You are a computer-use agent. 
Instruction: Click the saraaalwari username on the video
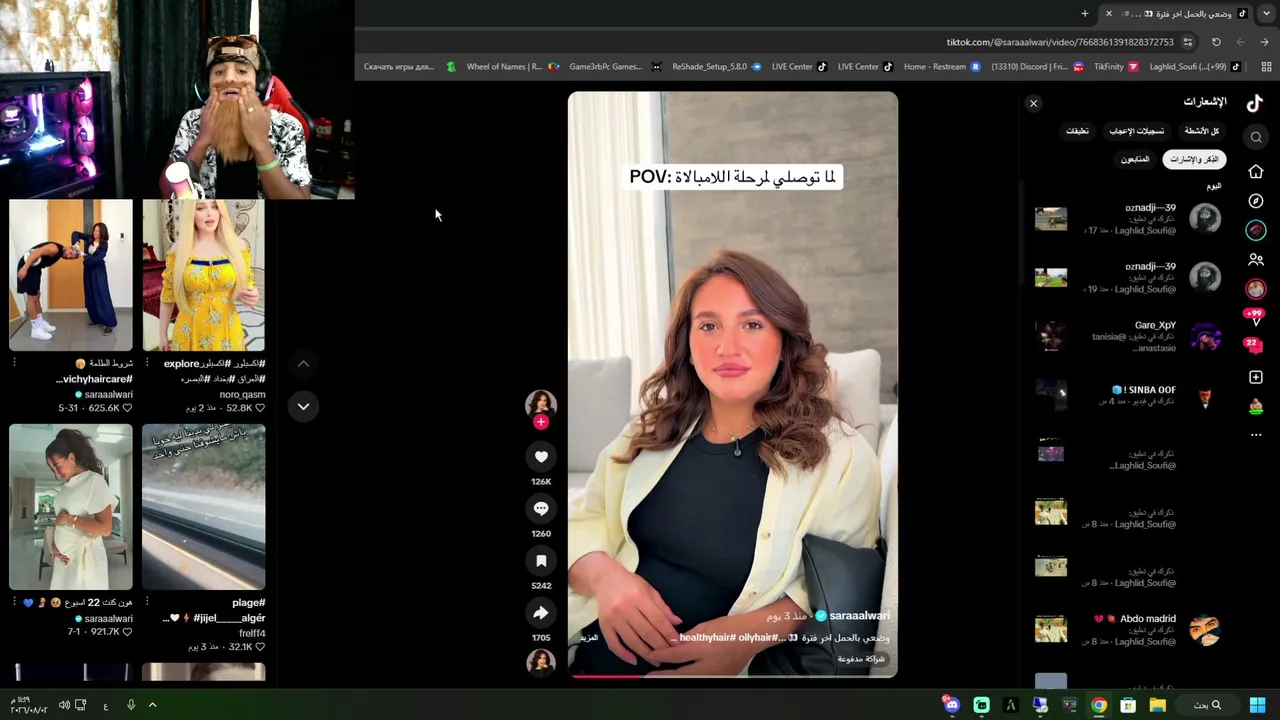[859, 616]
